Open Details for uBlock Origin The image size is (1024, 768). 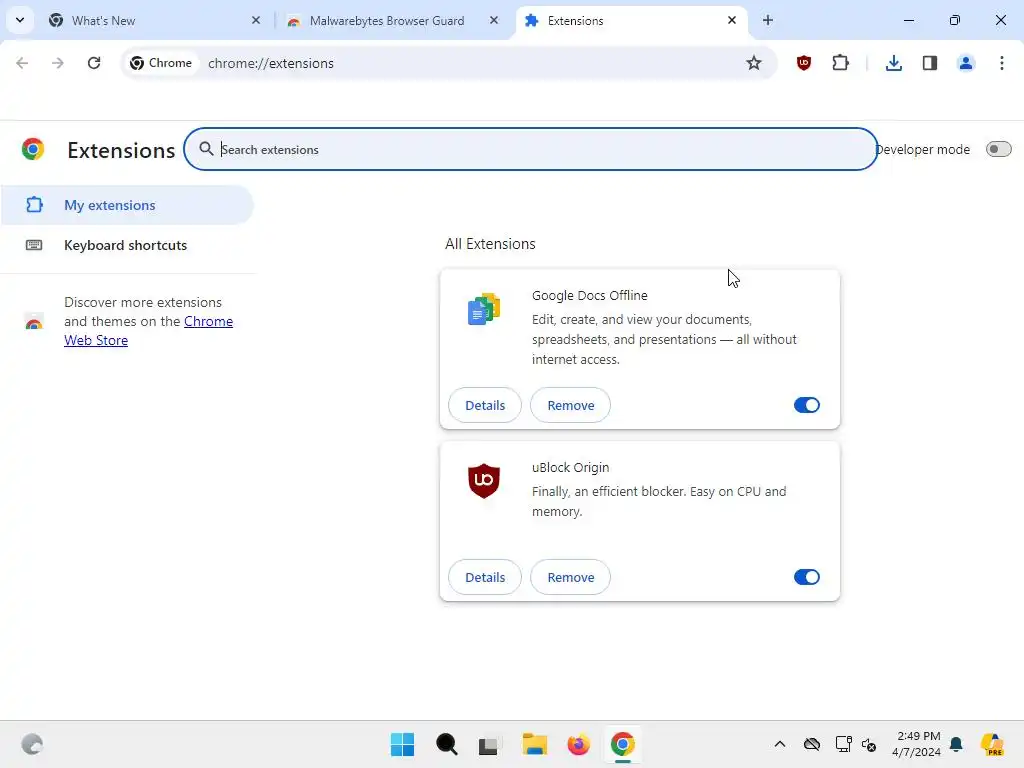coord(485,577)
